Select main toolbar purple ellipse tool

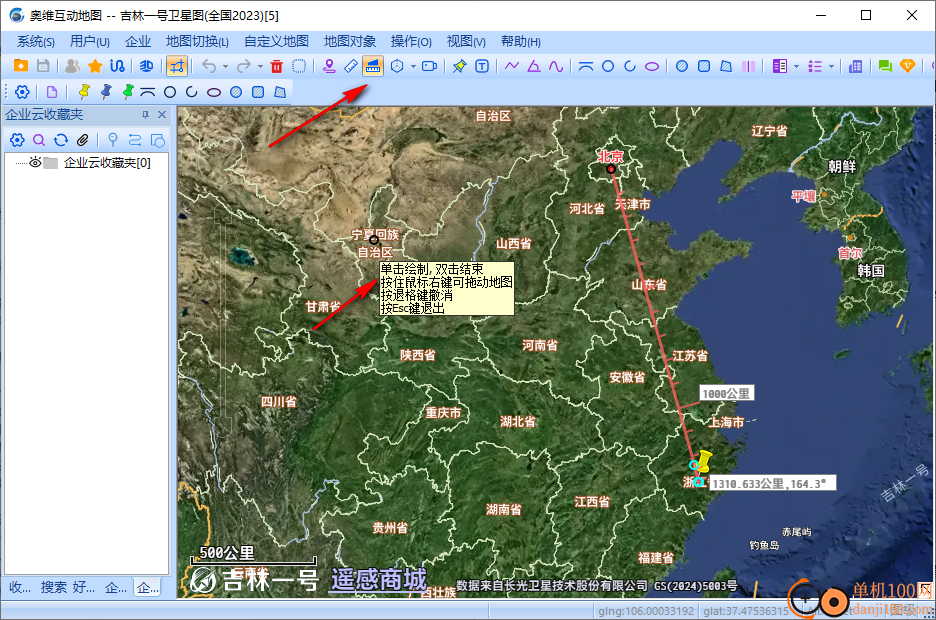[652, 66]
